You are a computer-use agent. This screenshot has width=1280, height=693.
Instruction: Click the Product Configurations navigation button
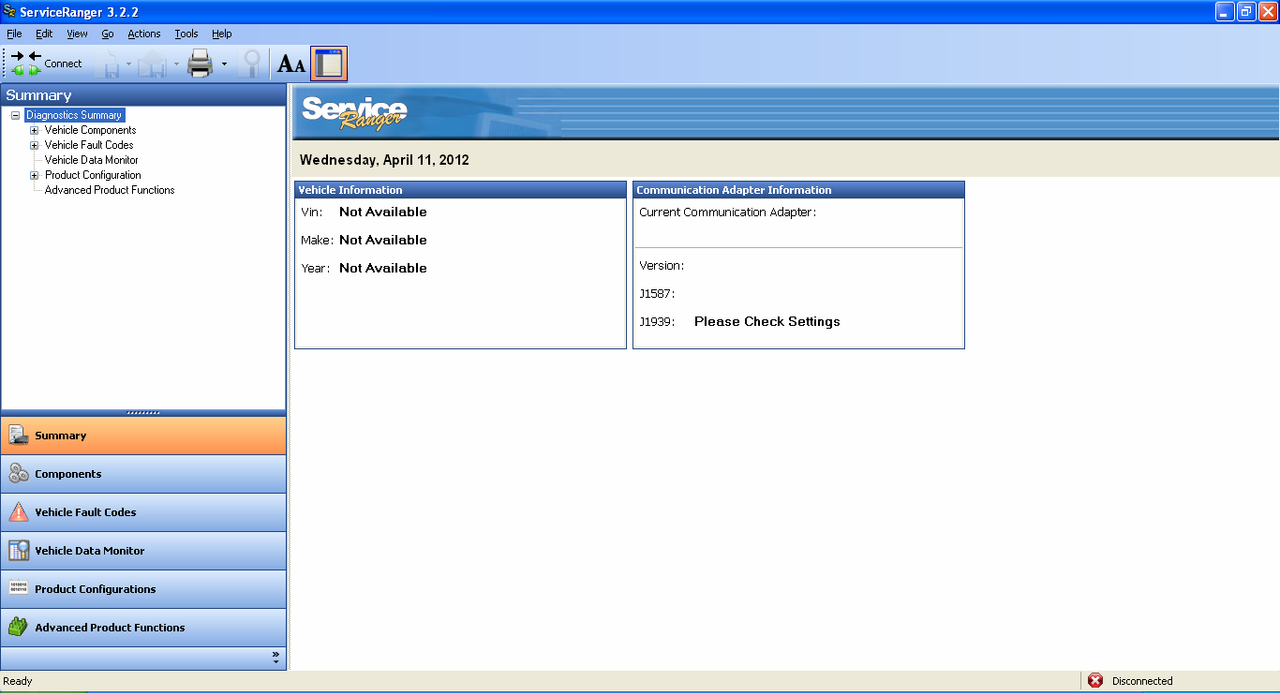143,589
